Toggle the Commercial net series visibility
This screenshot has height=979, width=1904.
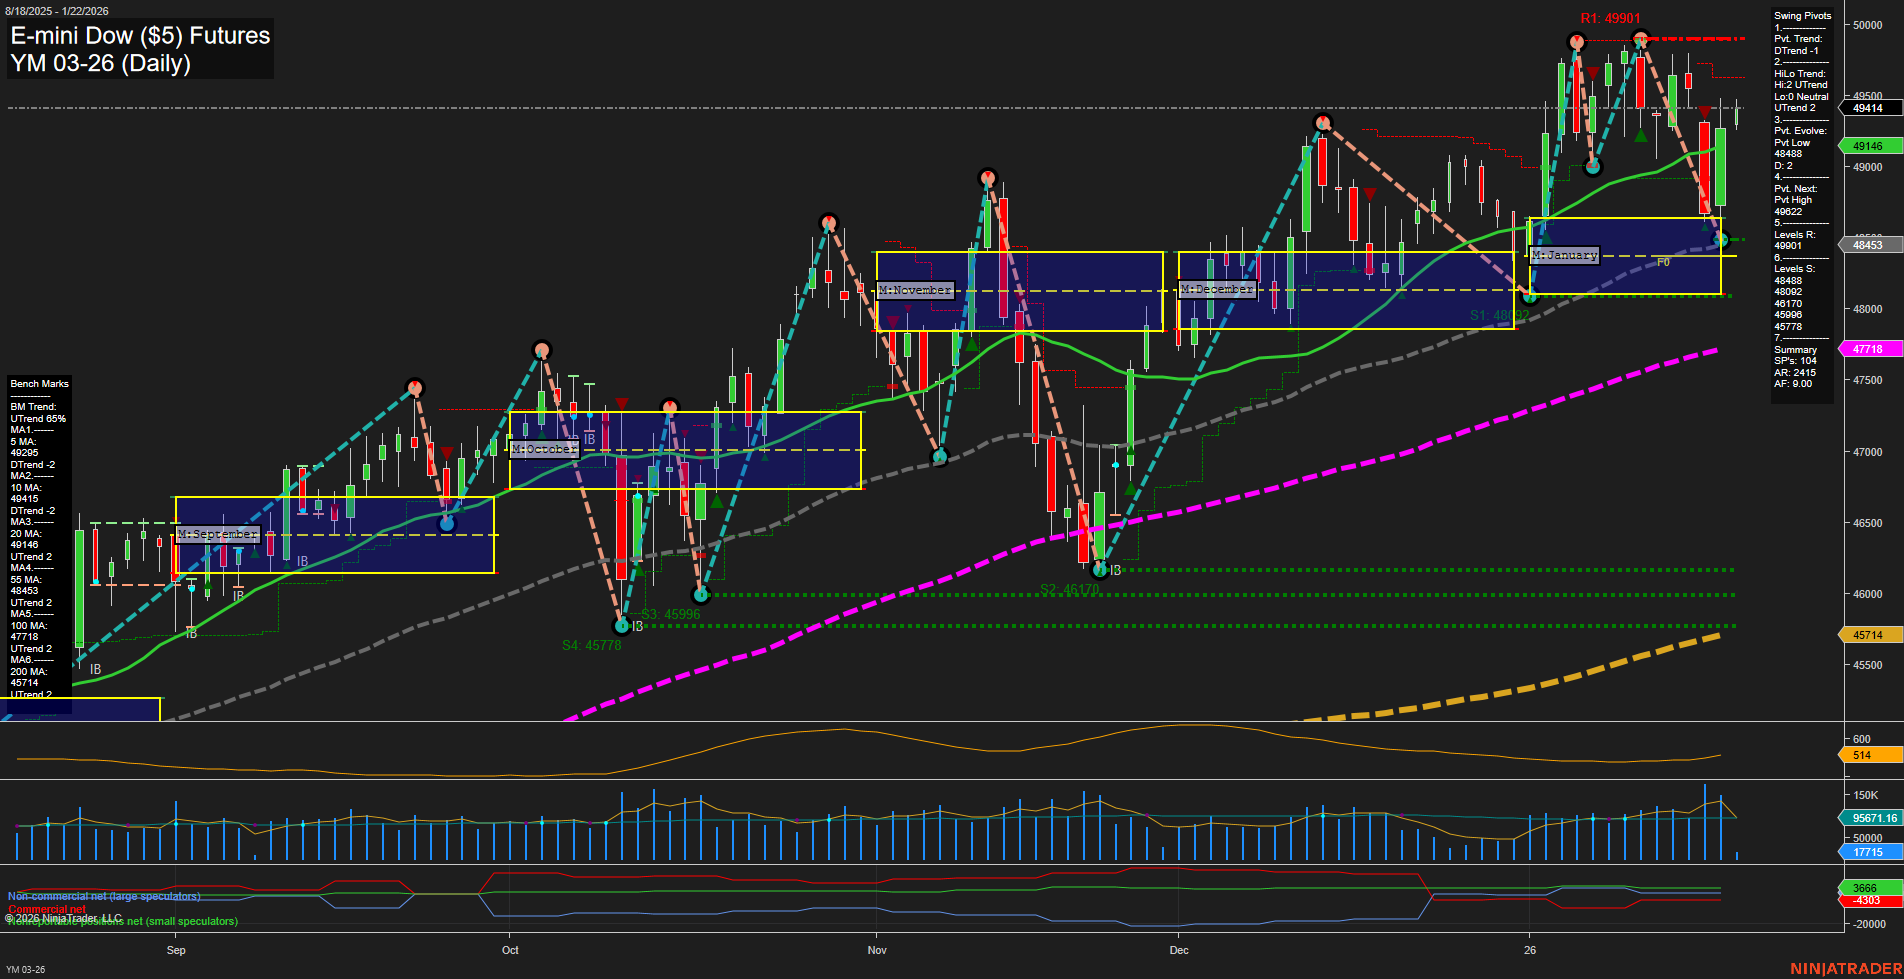(x=47, y=909)
